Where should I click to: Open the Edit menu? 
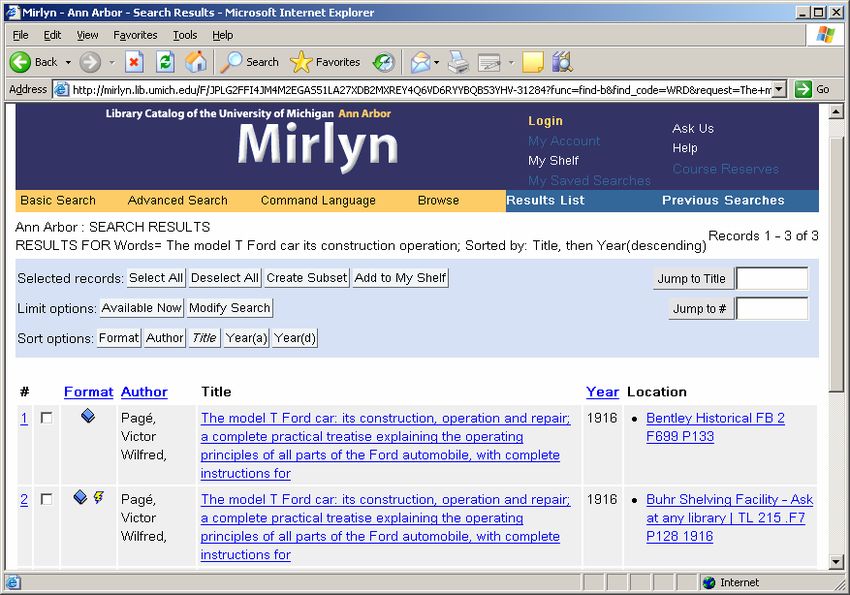click(52, 35)
